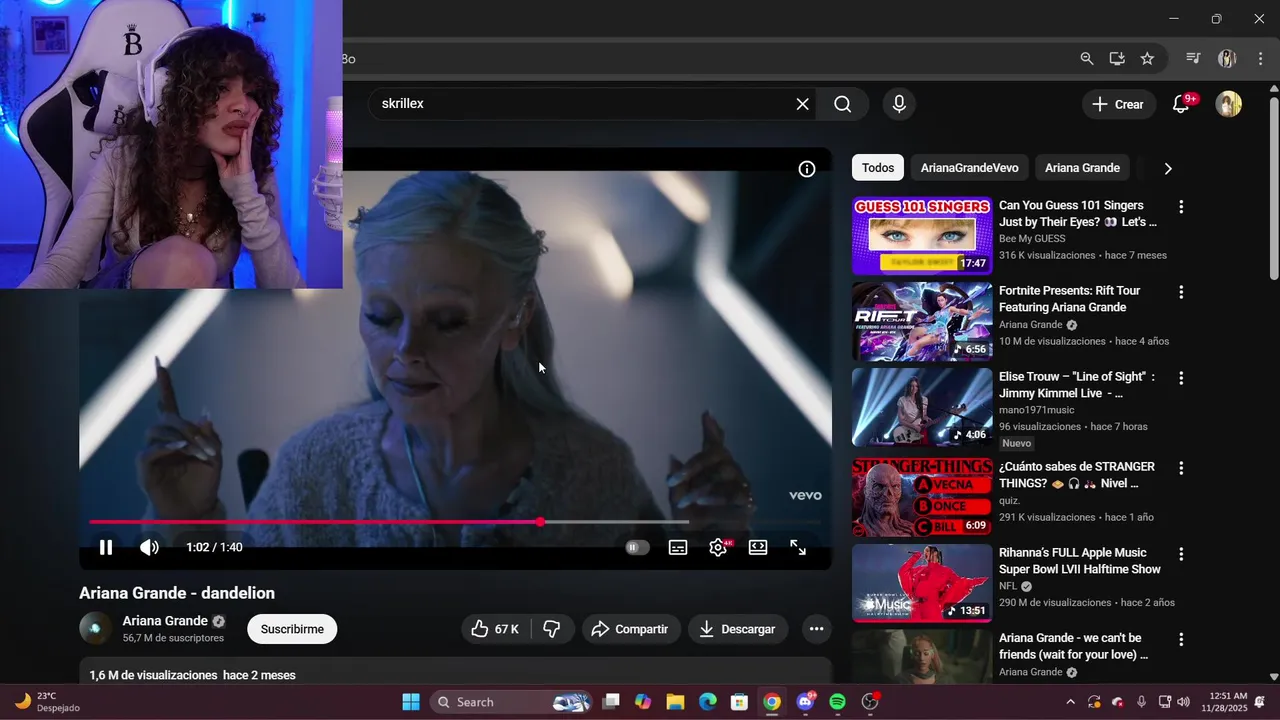Select the Ariana Grande filter chip

1082,168
